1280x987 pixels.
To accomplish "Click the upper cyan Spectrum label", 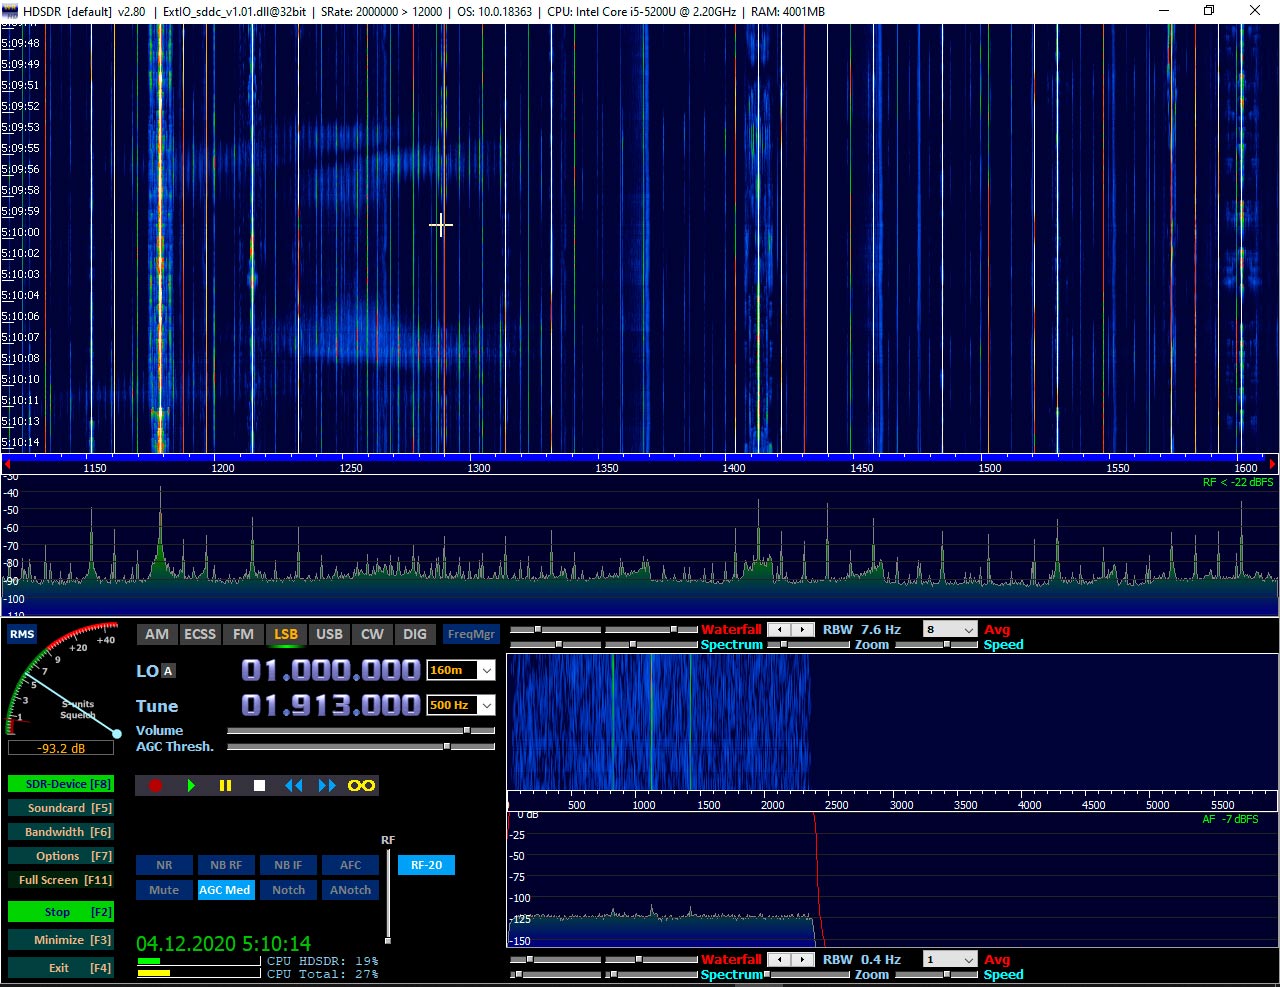I will pyautogui.click(x=731, y=645).
